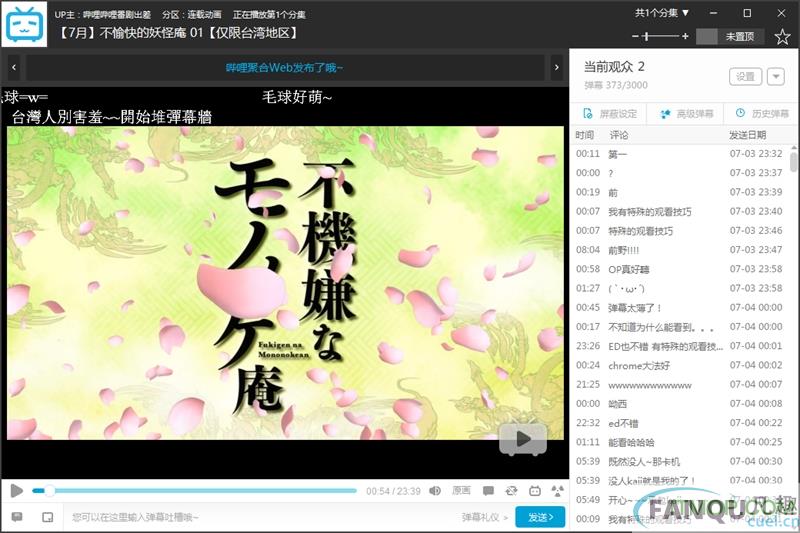Click the video progress bar
This screenshot has width=800, height=533.
194,491
